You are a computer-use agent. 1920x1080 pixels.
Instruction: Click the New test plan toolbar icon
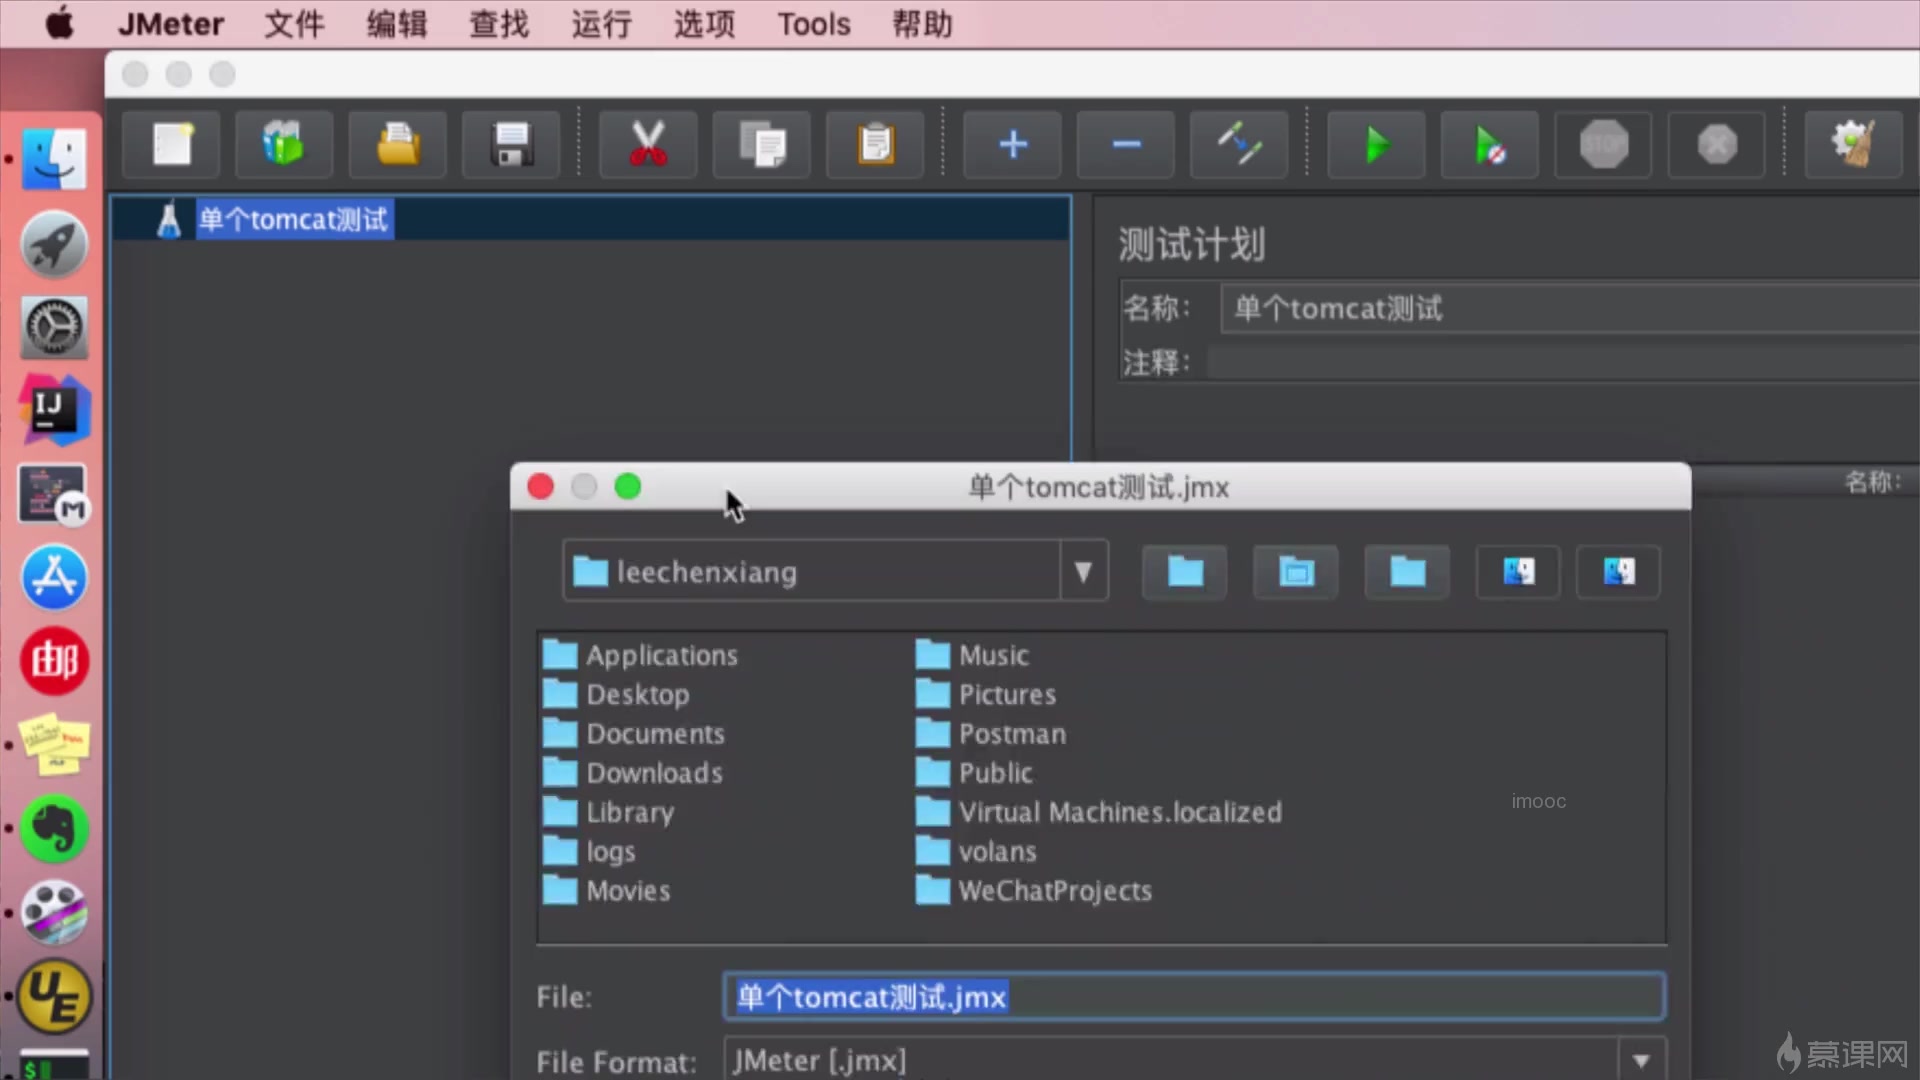pyautogui.click(x=172, y=145)
